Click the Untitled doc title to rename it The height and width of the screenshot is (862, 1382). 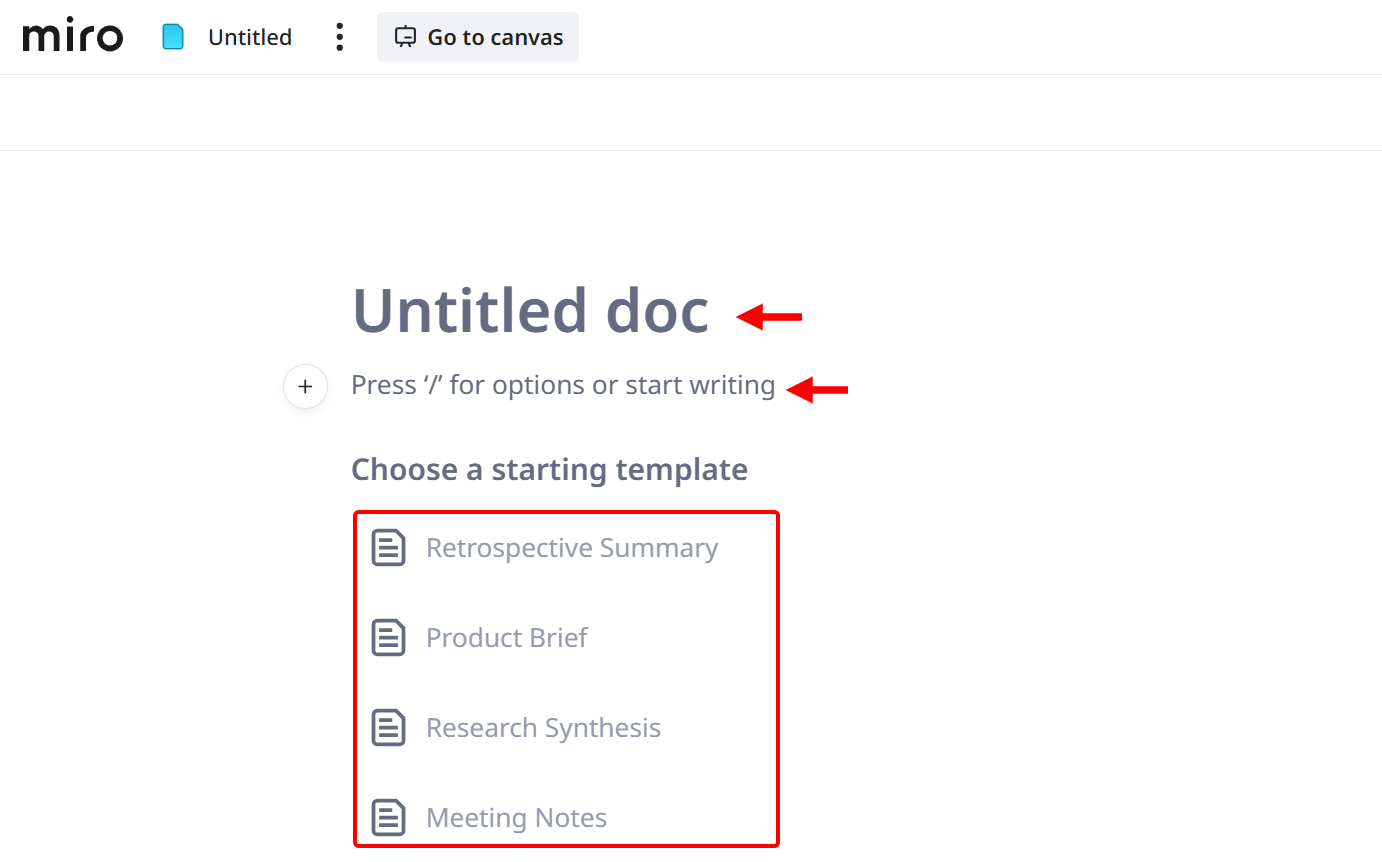[530, 310]
